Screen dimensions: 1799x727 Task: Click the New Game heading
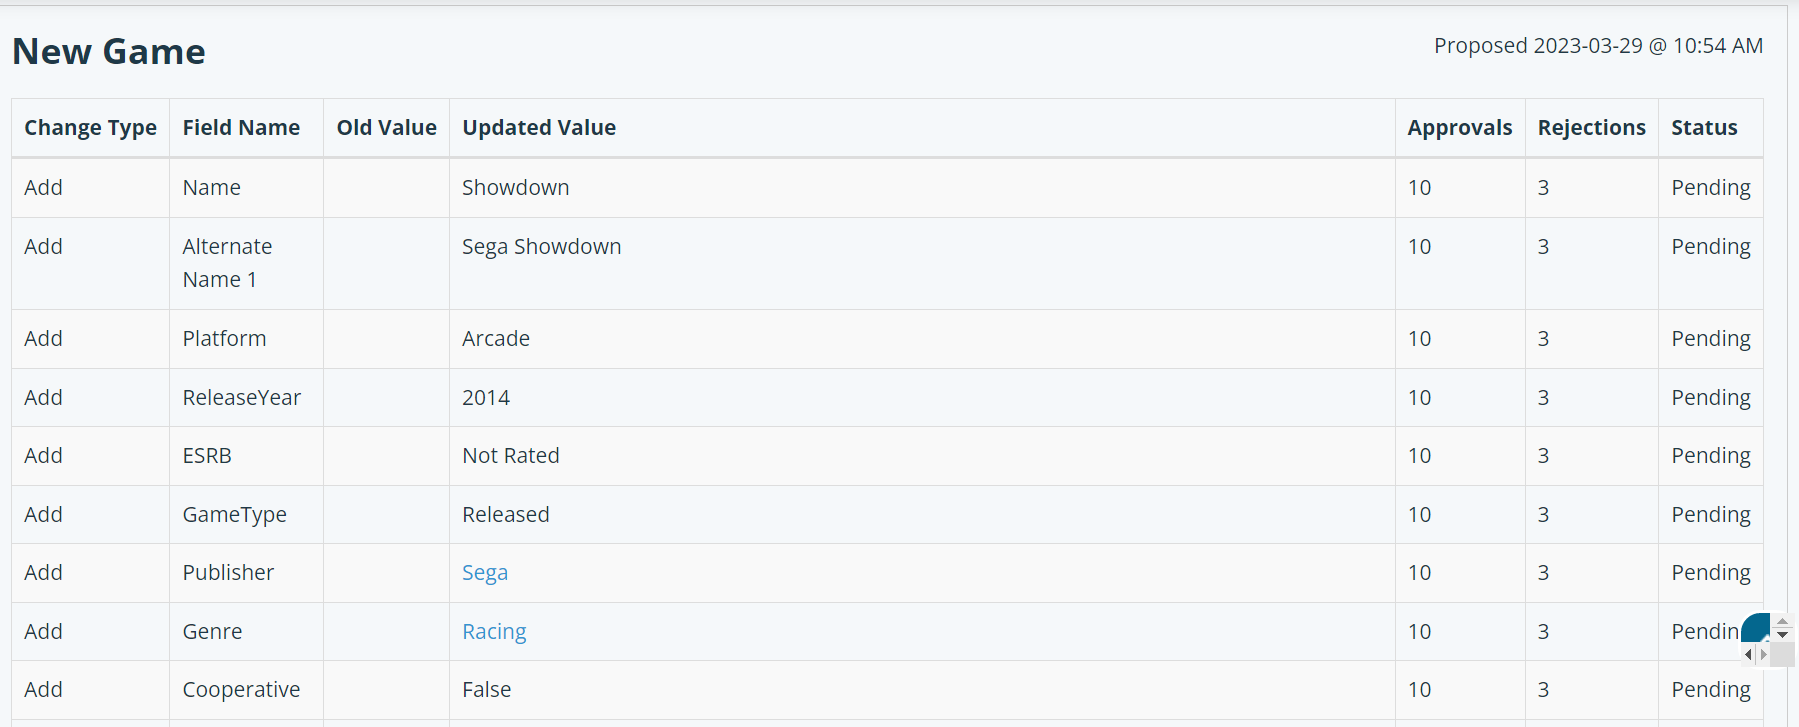[109, 51]
